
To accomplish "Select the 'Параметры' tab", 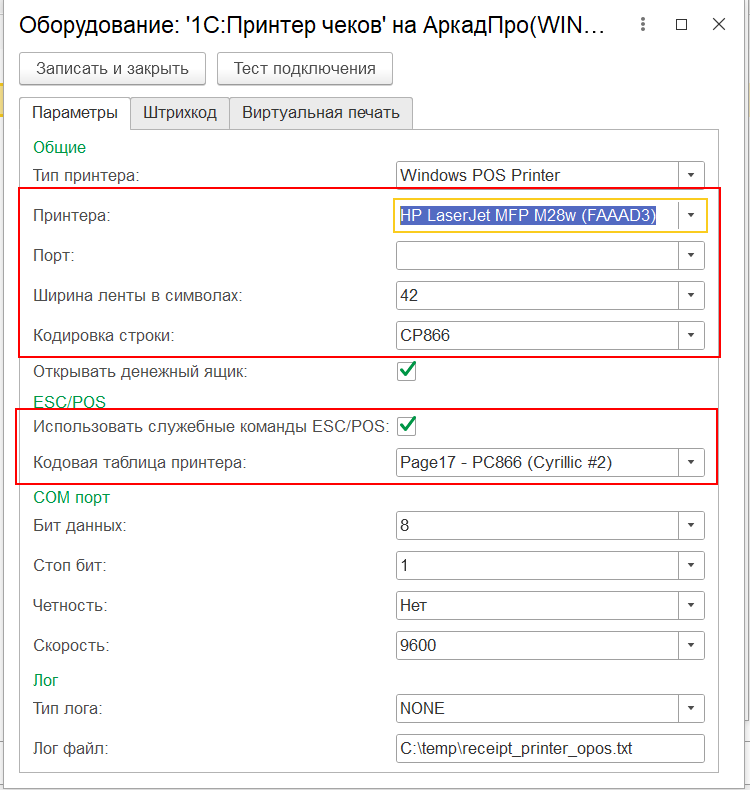I will click(75, 113).
